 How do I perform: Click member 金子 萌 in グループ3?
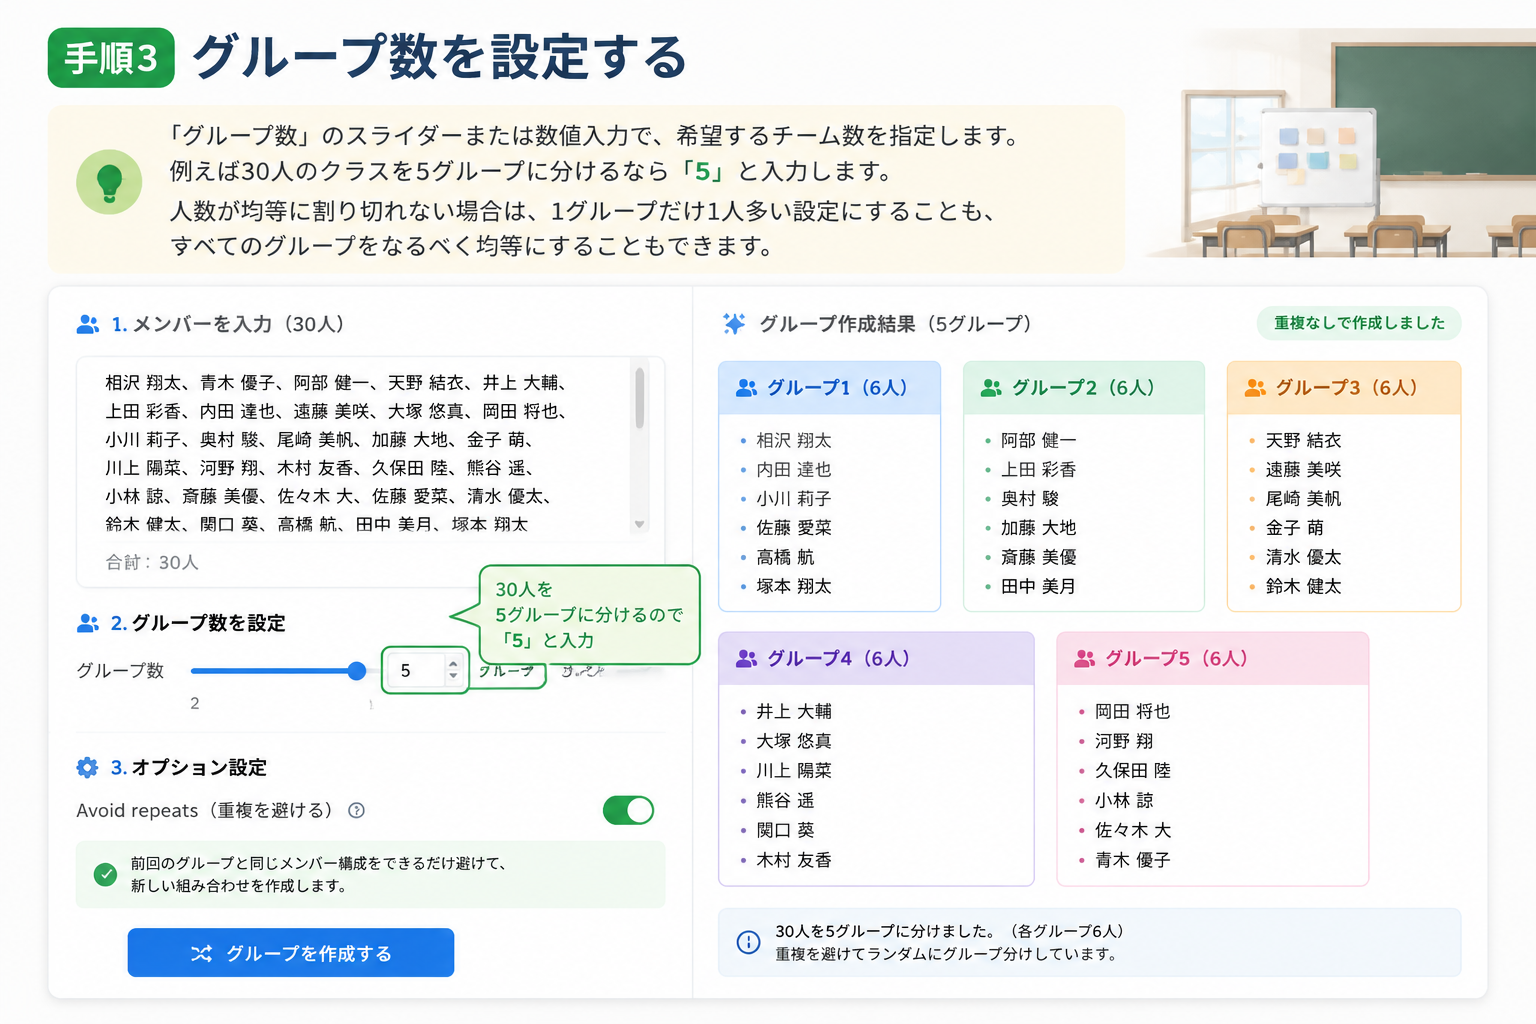click(x=1295, y=528)
